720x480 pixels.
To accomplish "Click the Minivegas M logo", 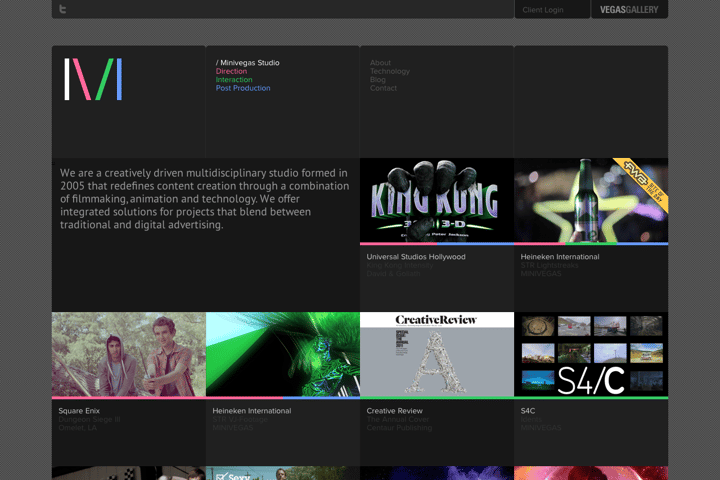I will (x=93, y=79).
